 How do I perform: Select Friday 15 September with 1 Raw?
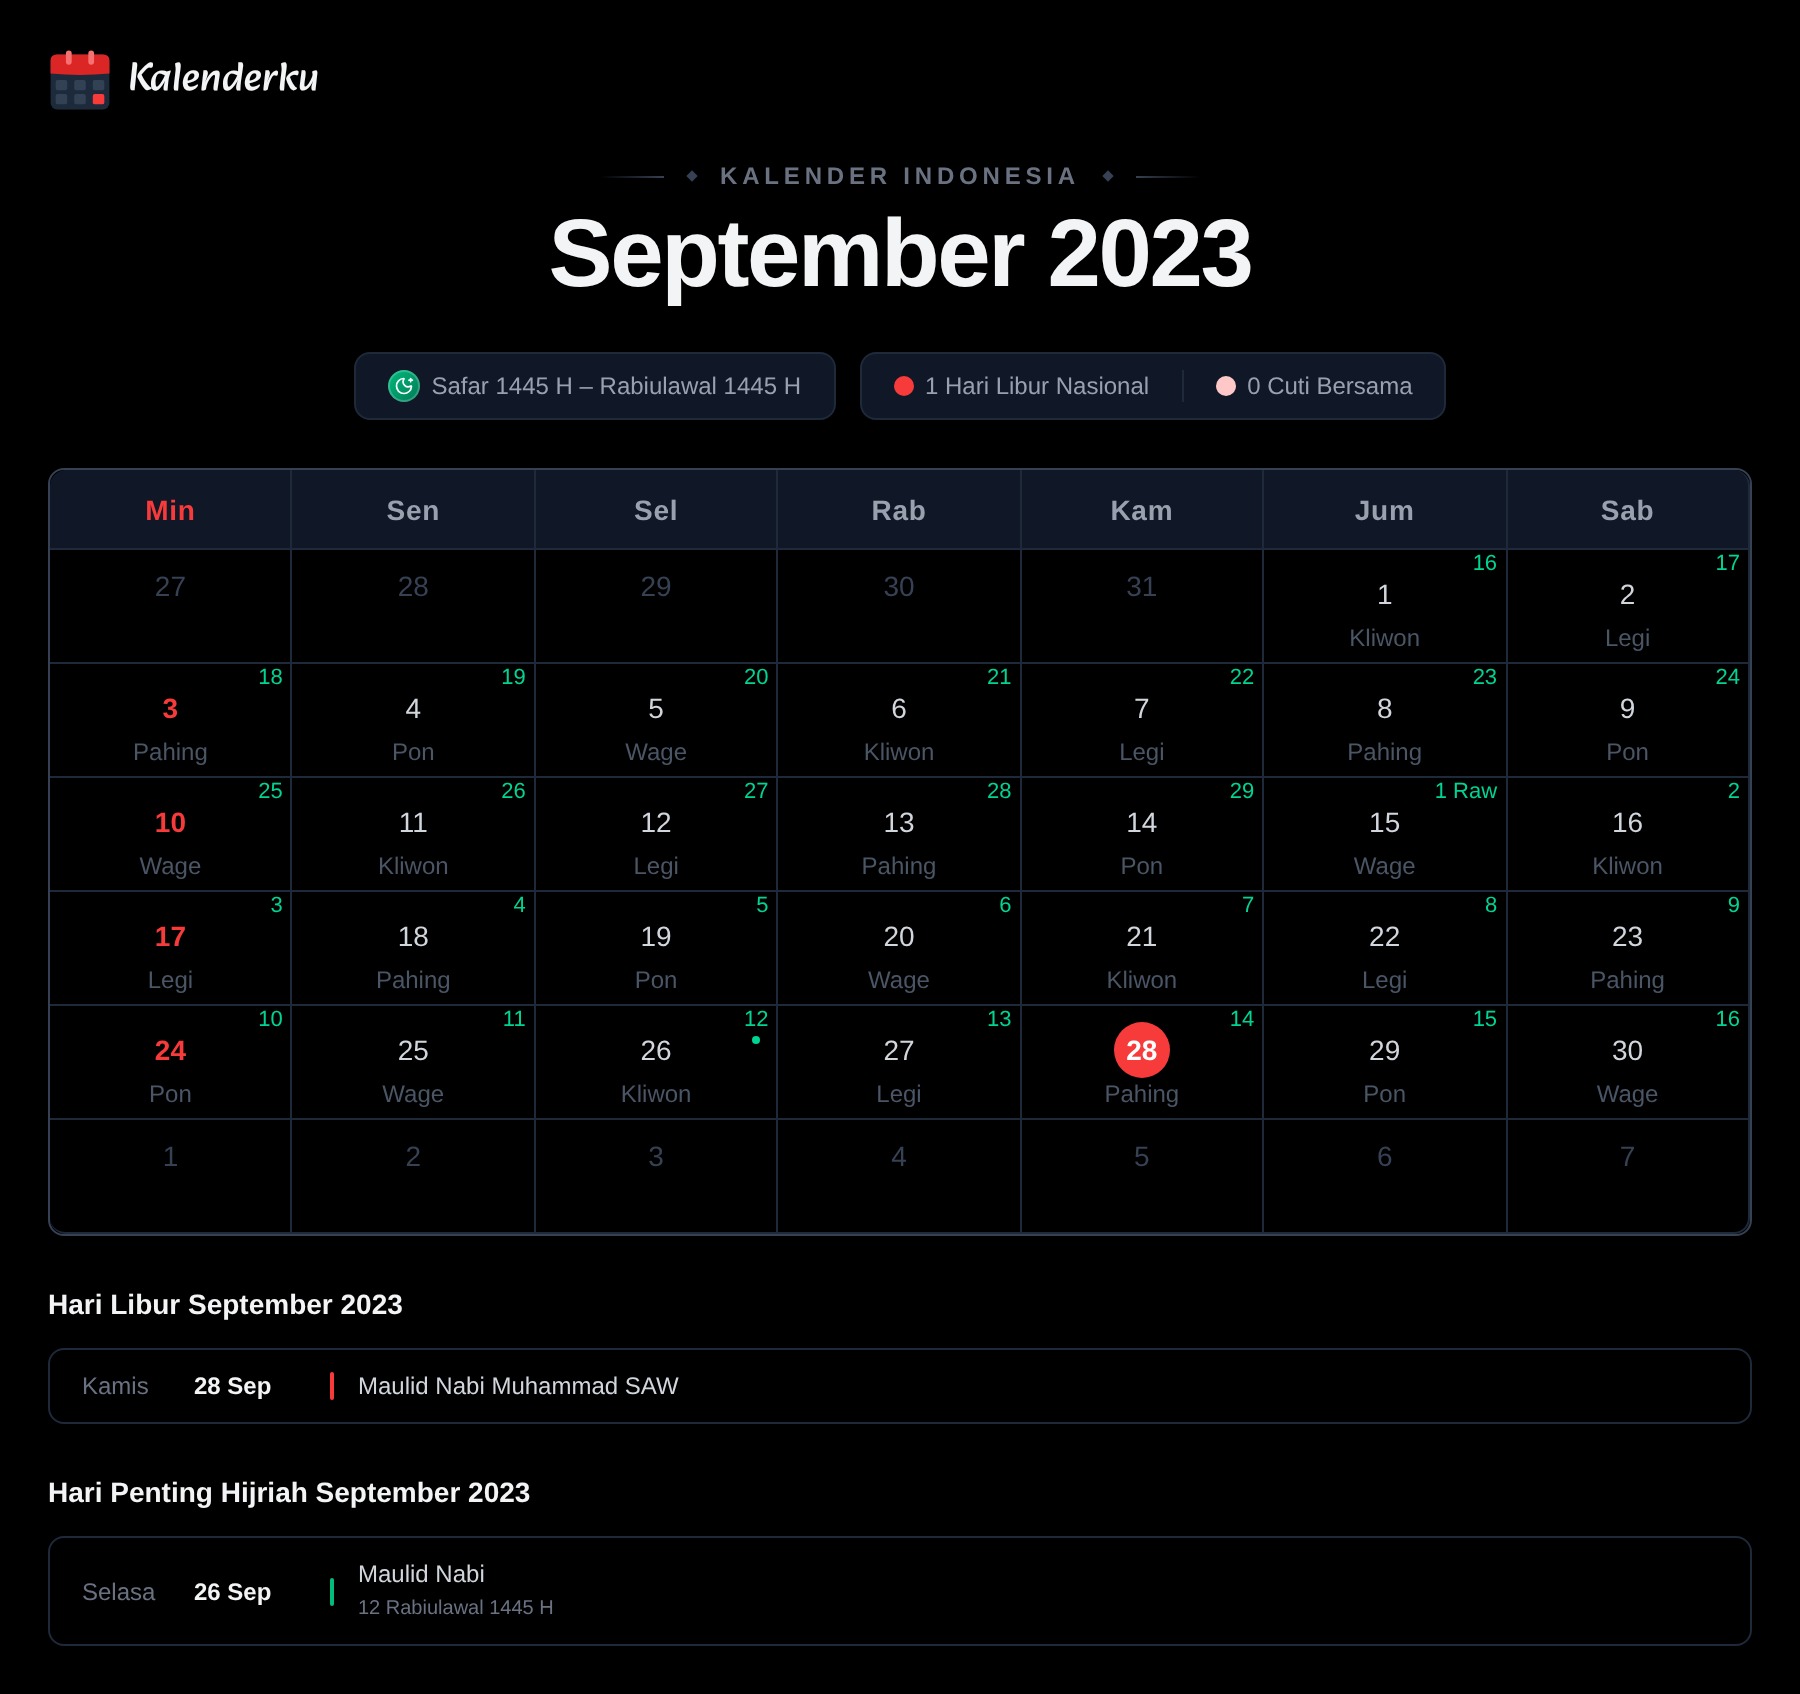point(1385,834)
